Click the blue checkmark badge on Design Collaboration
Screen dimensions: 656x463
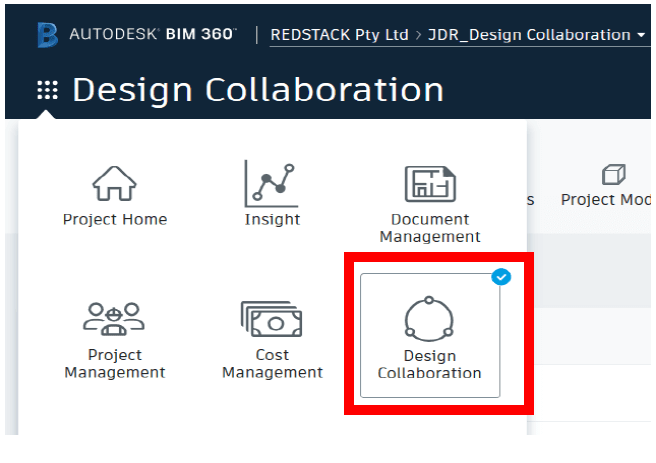pos(501,277)
